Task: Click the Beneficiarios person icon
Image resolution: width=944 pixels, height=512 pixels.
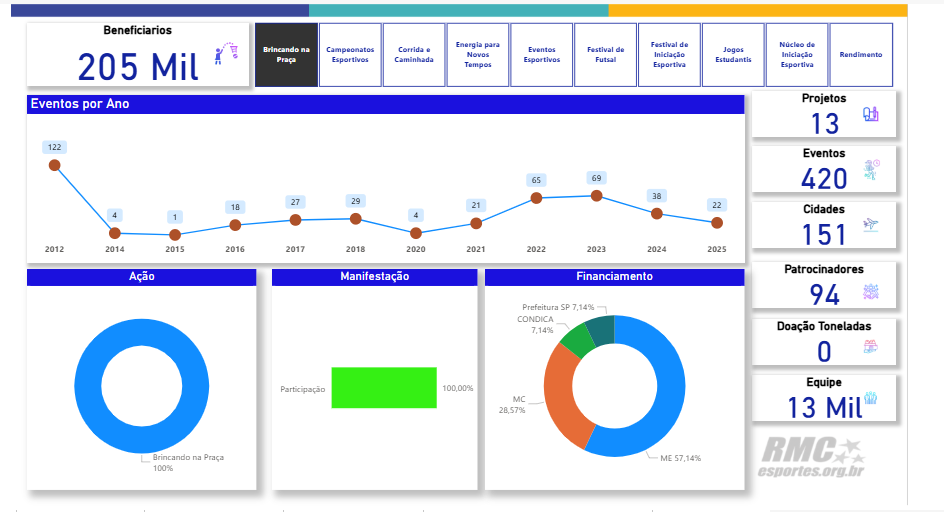Action: 227,54
